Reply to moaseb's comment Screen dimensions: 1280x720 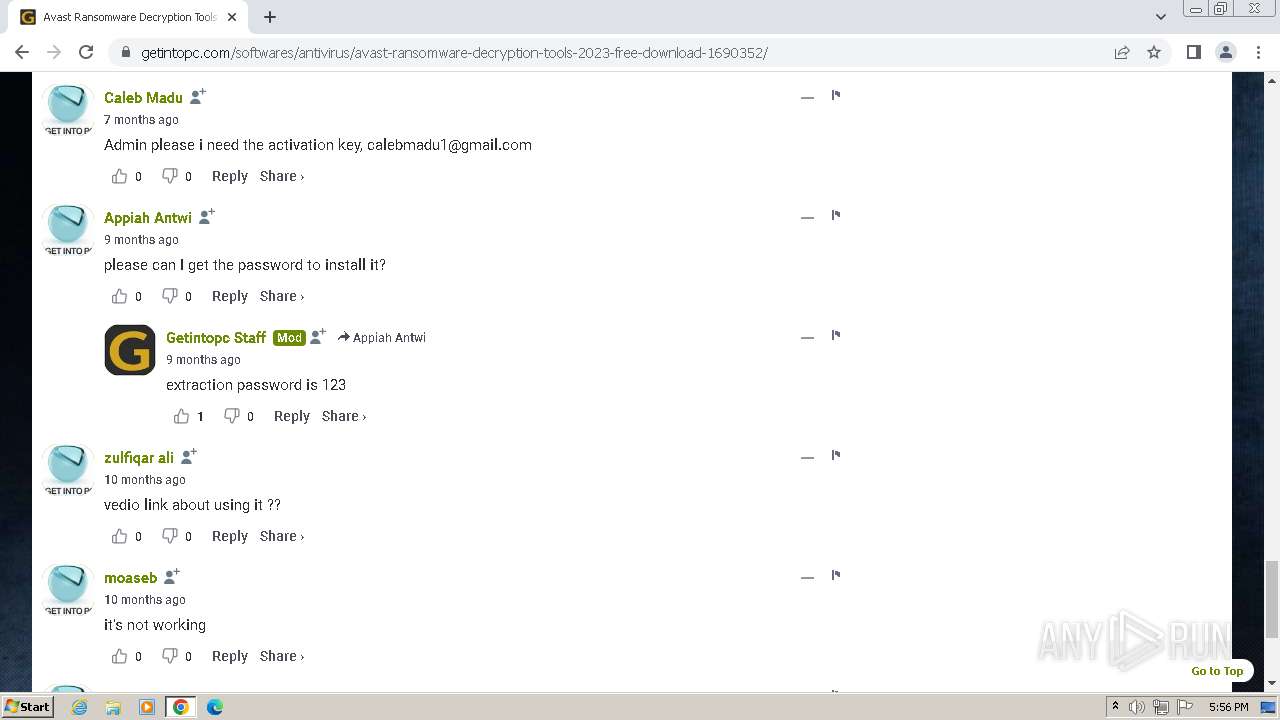pos(230,656)
